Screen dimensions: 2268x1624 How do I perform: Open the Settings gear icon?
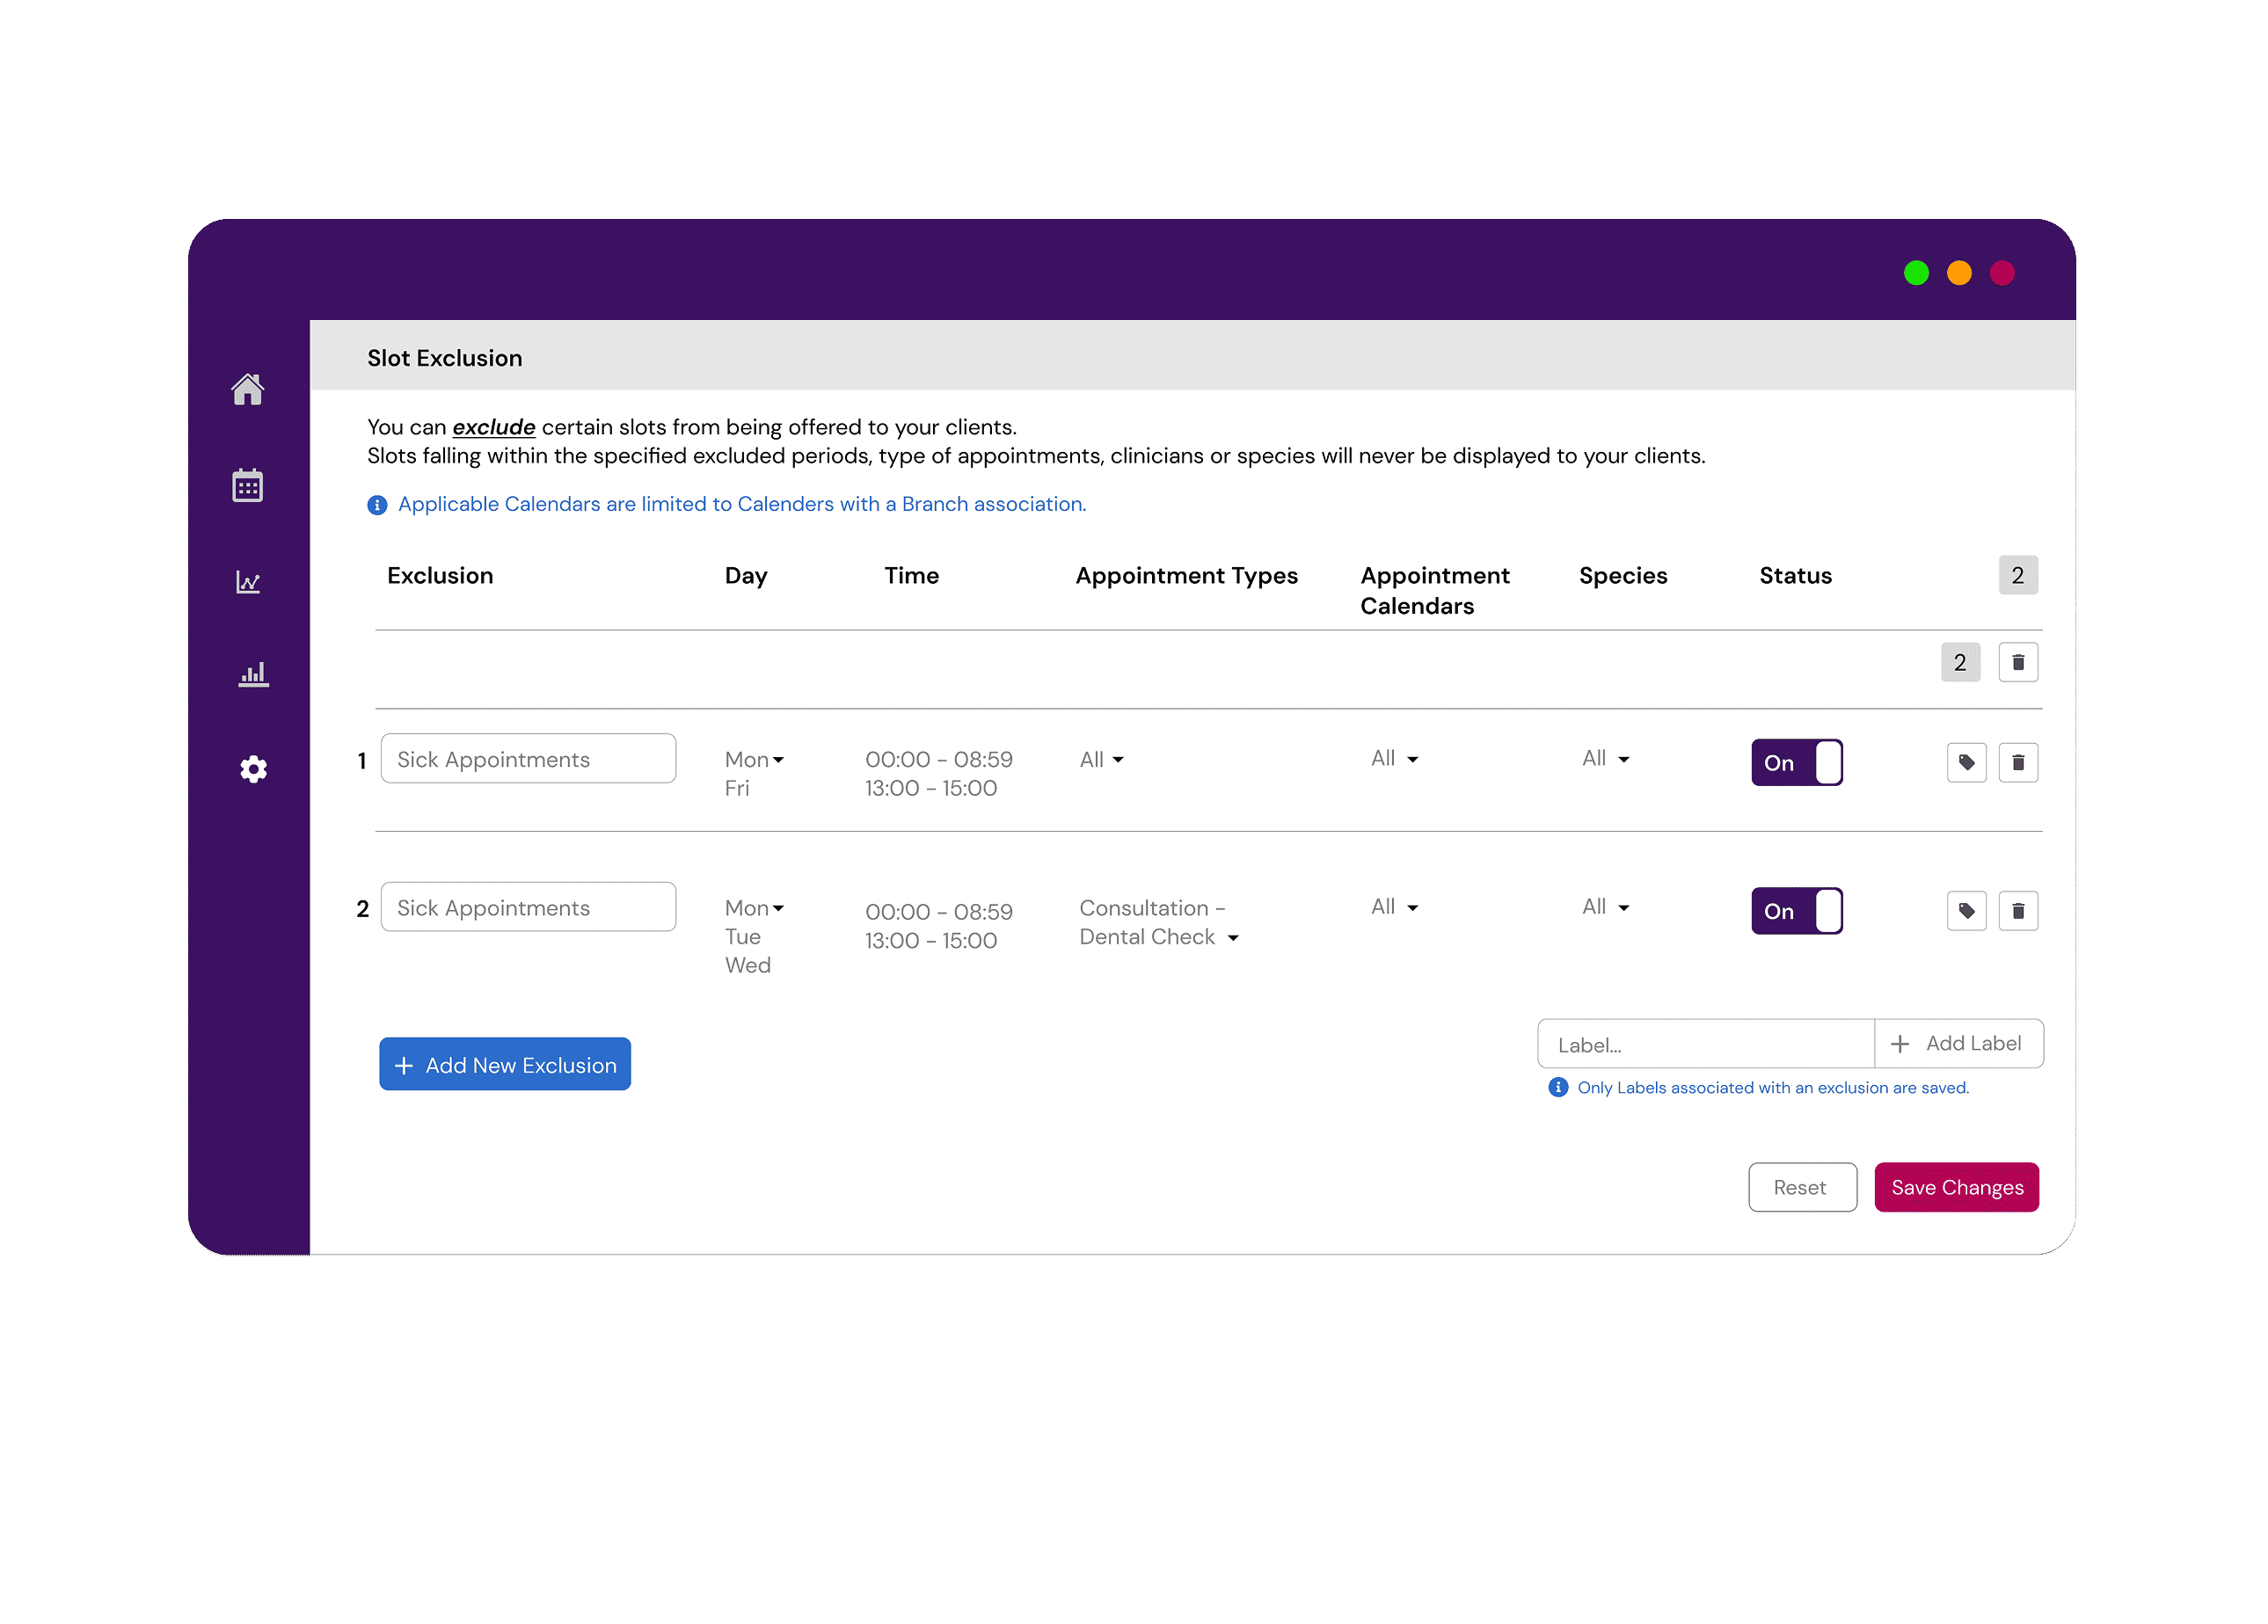253,769
